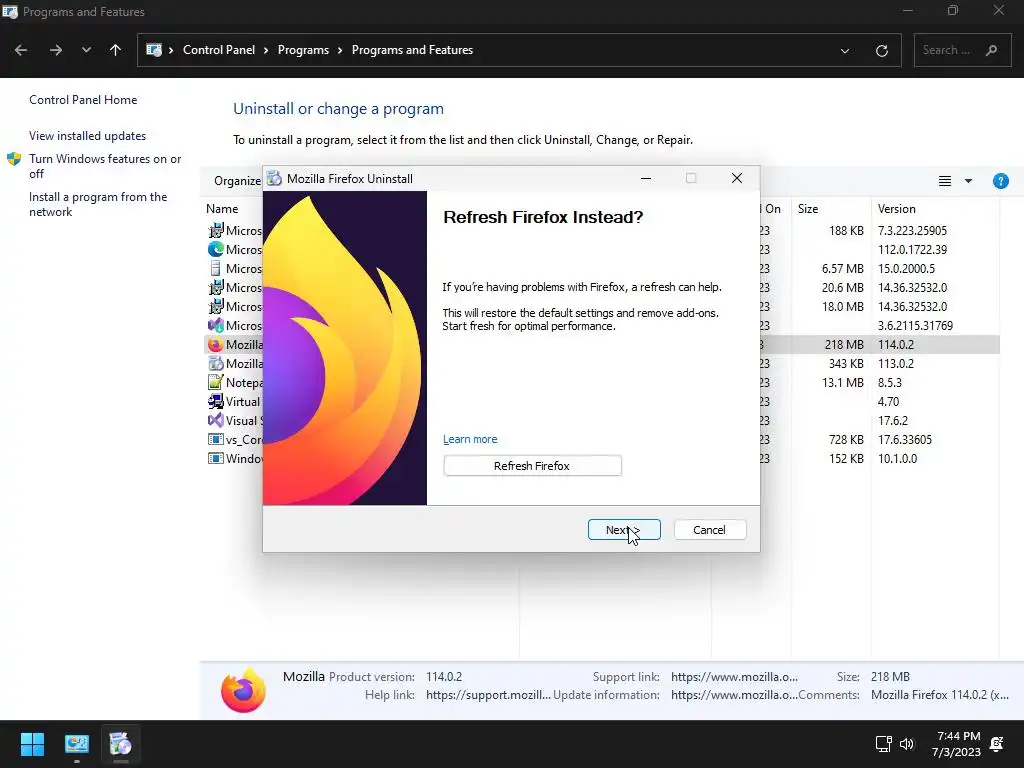The width and height of the screenshot is (1024, 768).
Task: Select the Mozilla Firefox icon in the list
Action: [x=216, y=345]
